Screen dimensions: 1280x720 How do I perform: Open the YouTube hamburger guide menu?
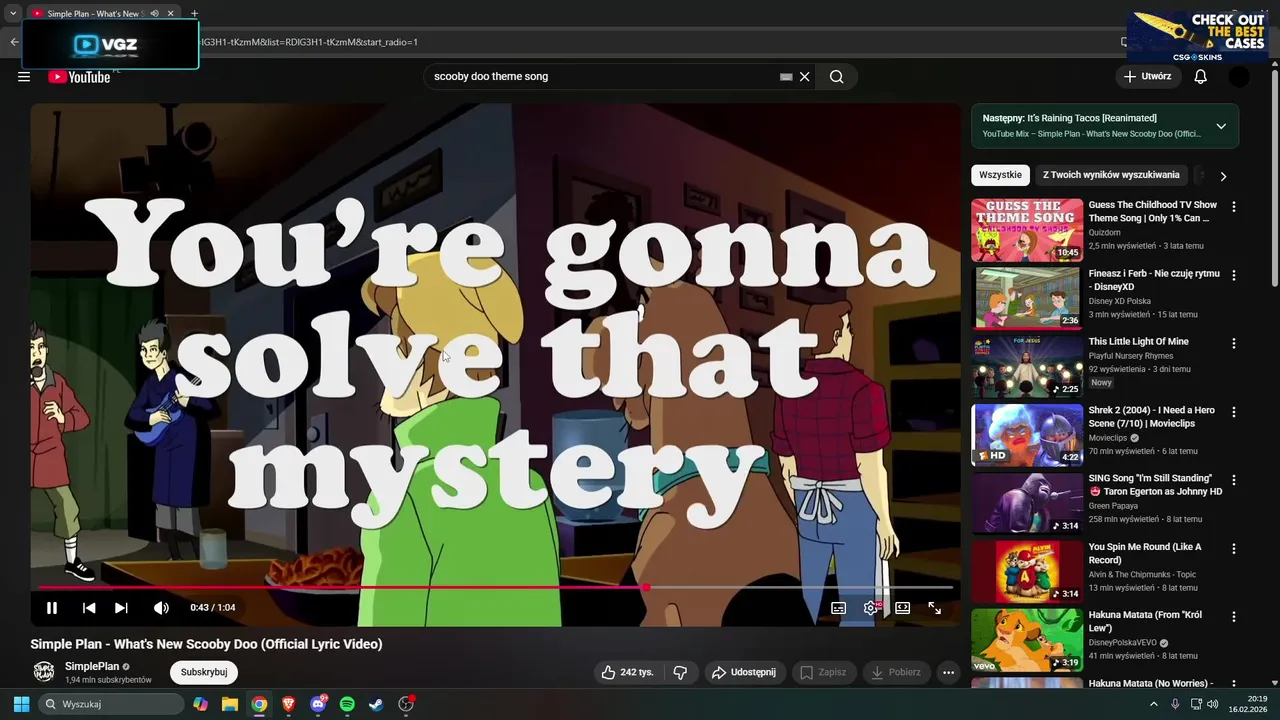click(x=24, y=77)
